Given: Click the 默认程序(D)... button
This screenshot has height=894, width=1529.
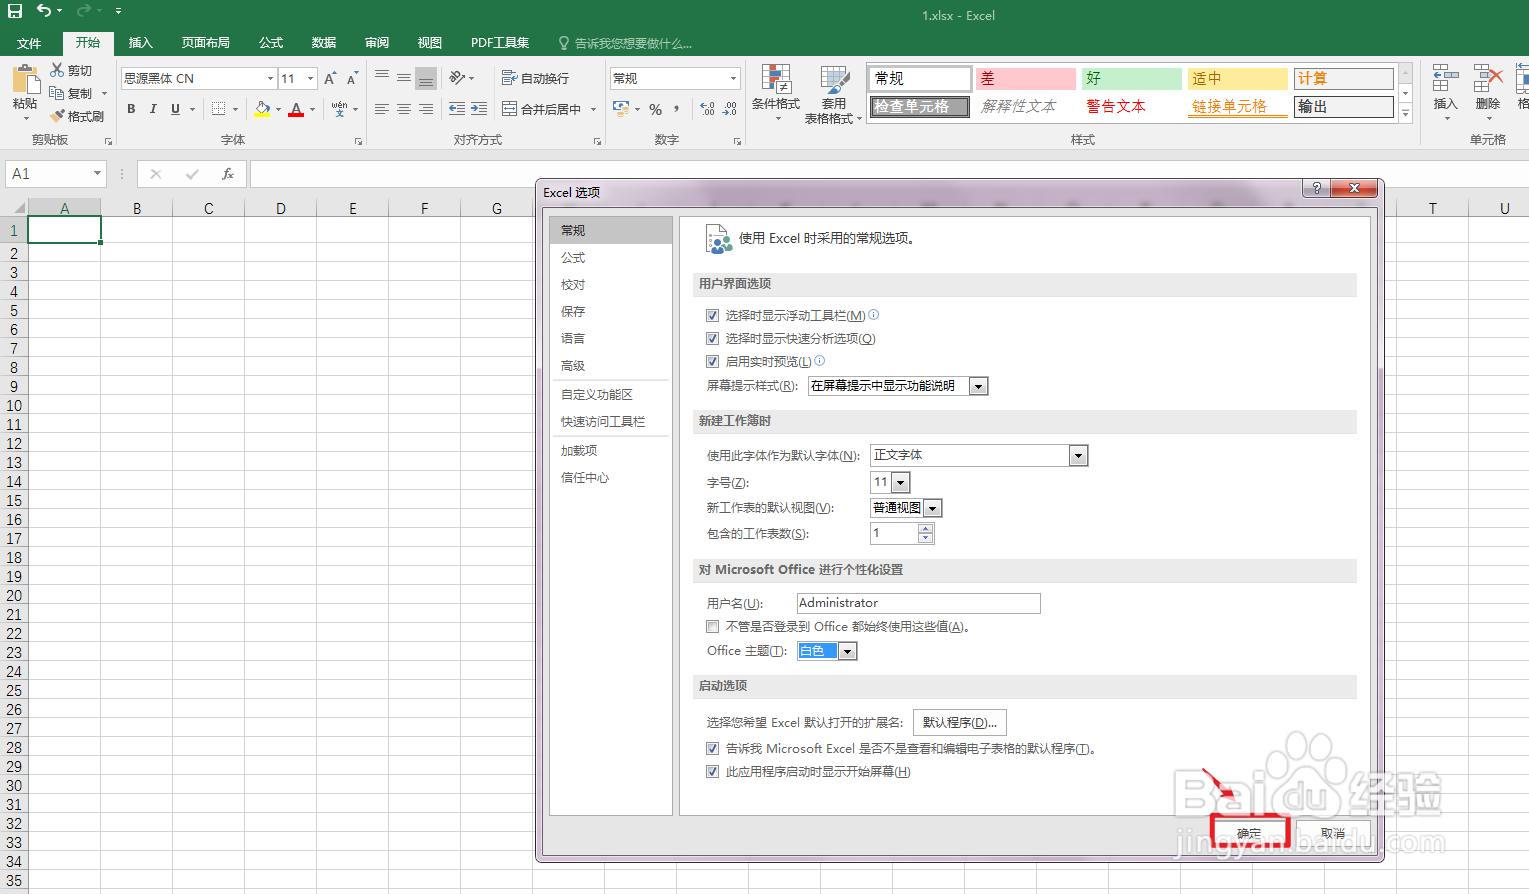Looking at the screenshot, I should (960, 723).
